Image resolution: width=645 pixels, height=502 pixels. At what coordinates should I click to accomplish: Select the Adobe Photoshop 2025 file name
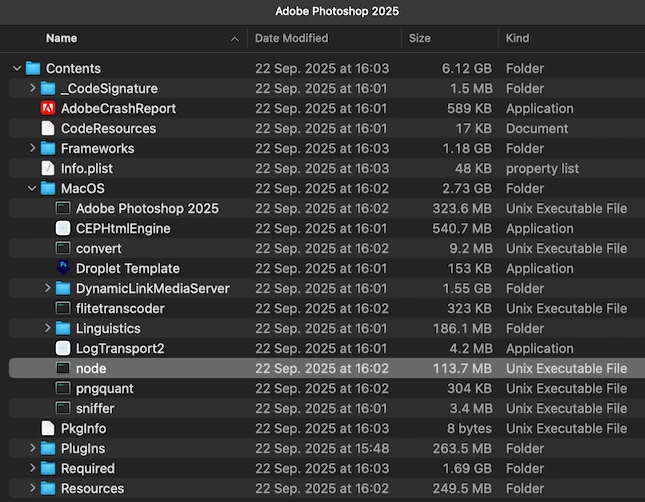[x=147, y=209]
